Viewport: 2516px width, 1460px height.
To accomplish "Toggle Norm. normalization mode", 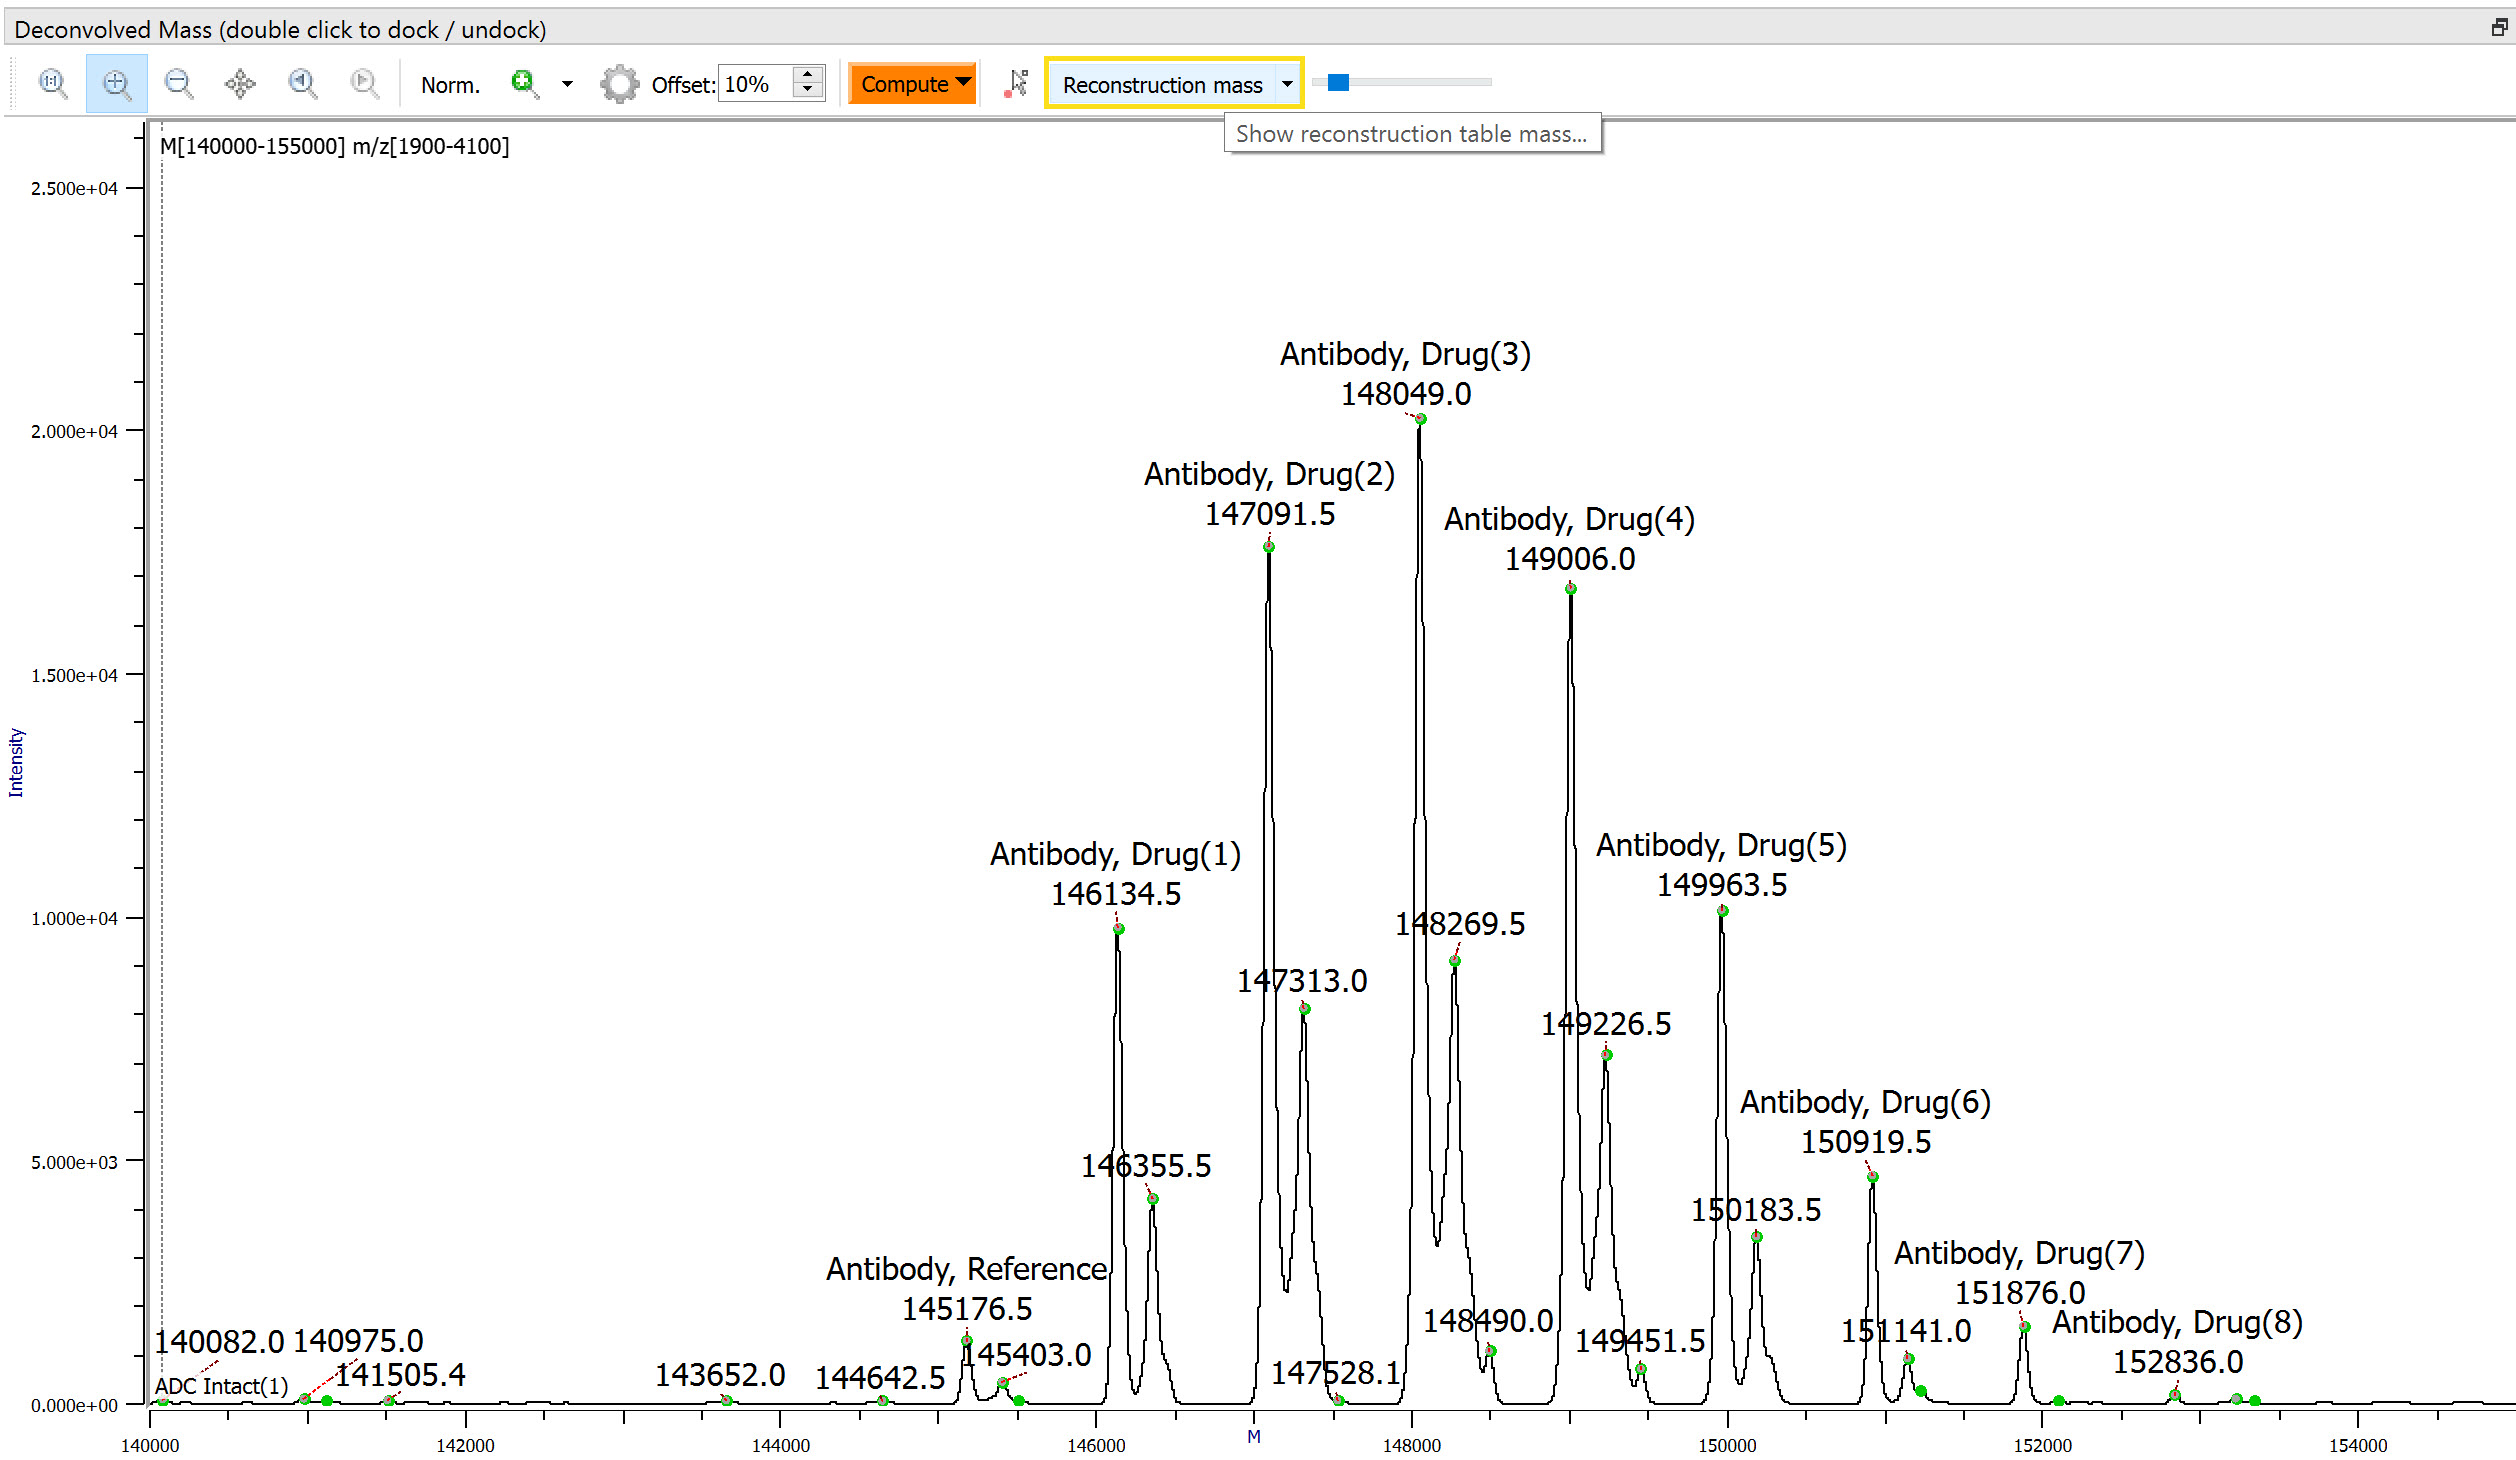I will click(450, 85).
